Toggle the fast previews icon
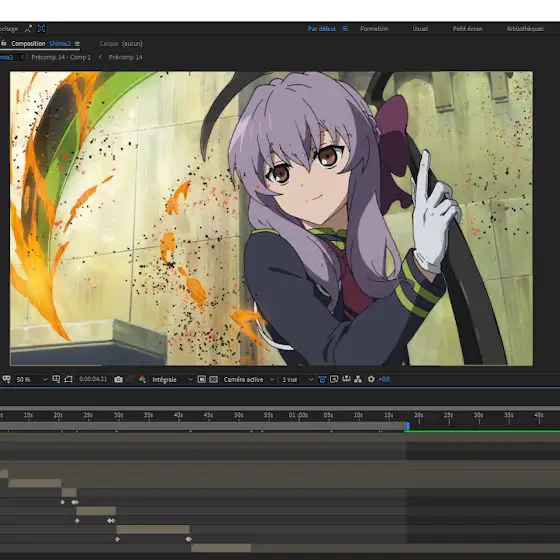 point(202,379)
